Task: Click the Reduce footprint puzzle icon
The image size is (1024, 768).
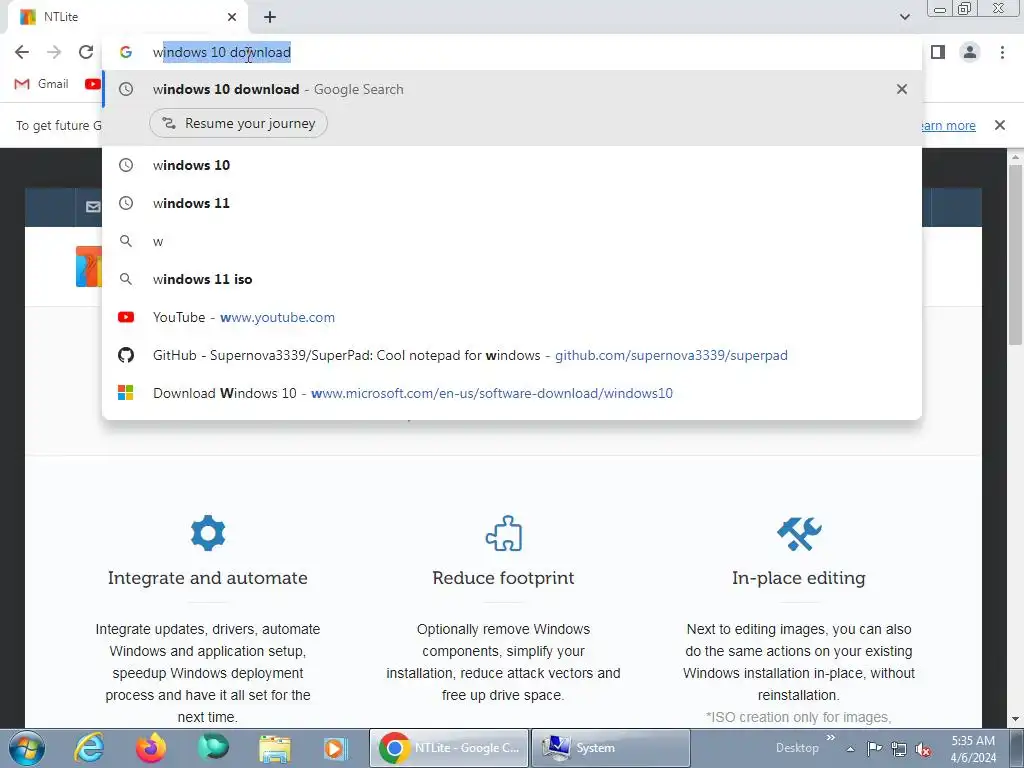Action: tap(504, 533)
